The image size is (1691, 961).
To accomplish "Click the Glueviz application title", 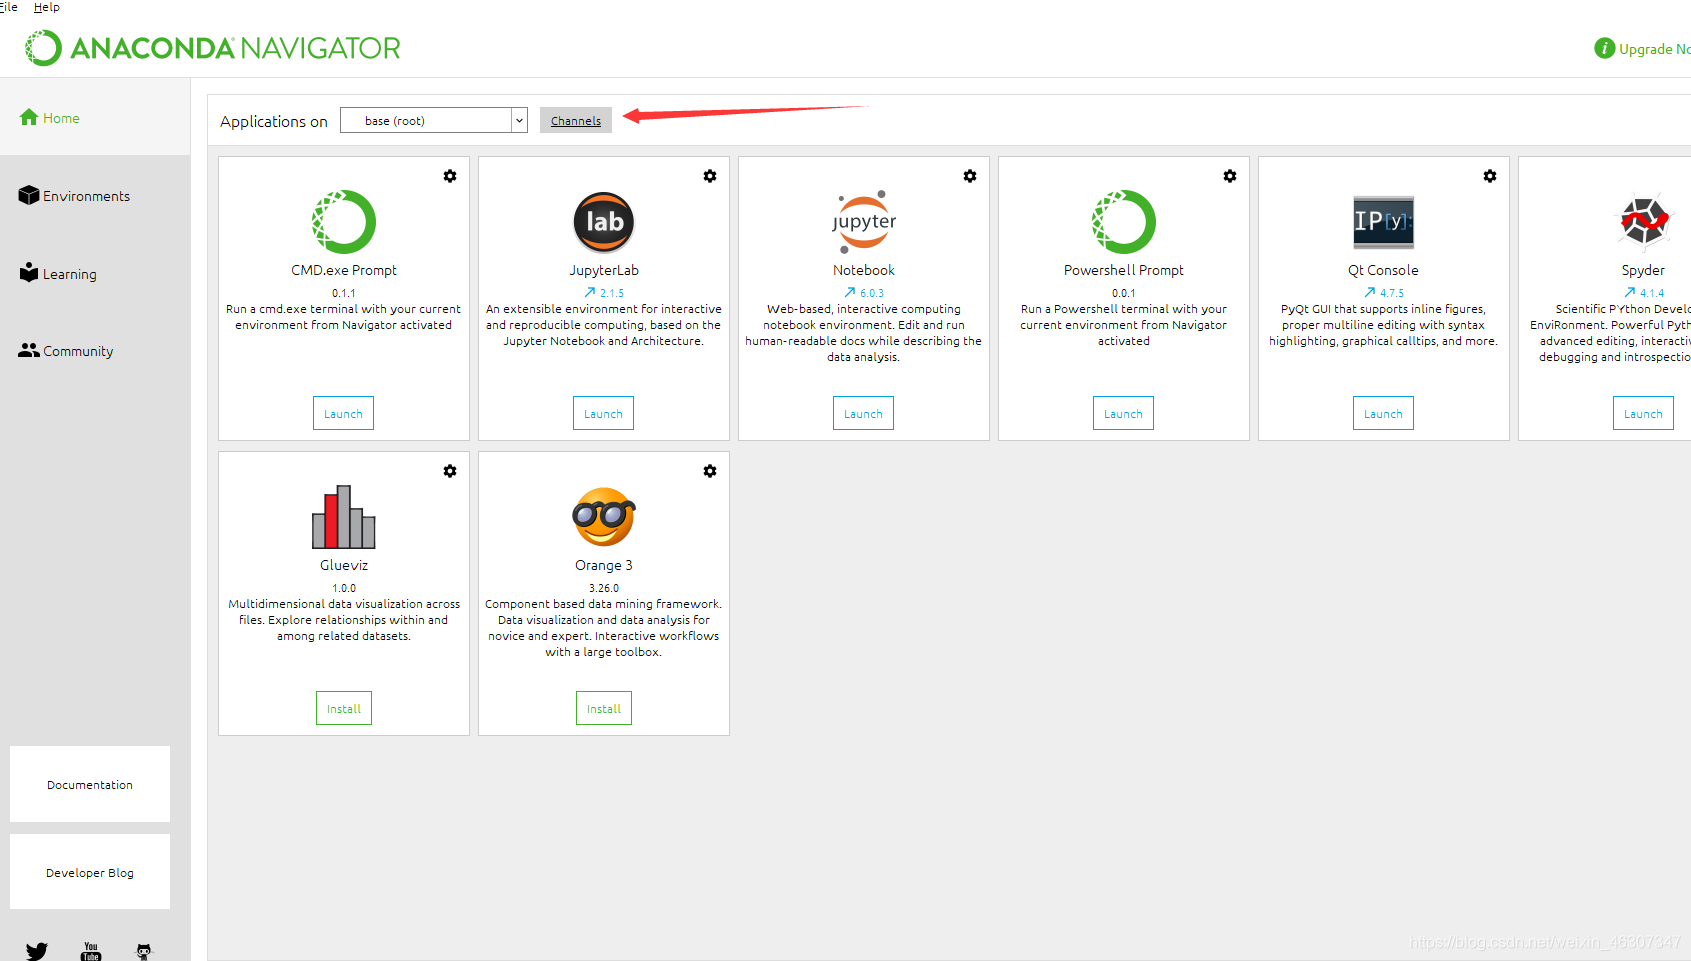I will click(344, 565).
